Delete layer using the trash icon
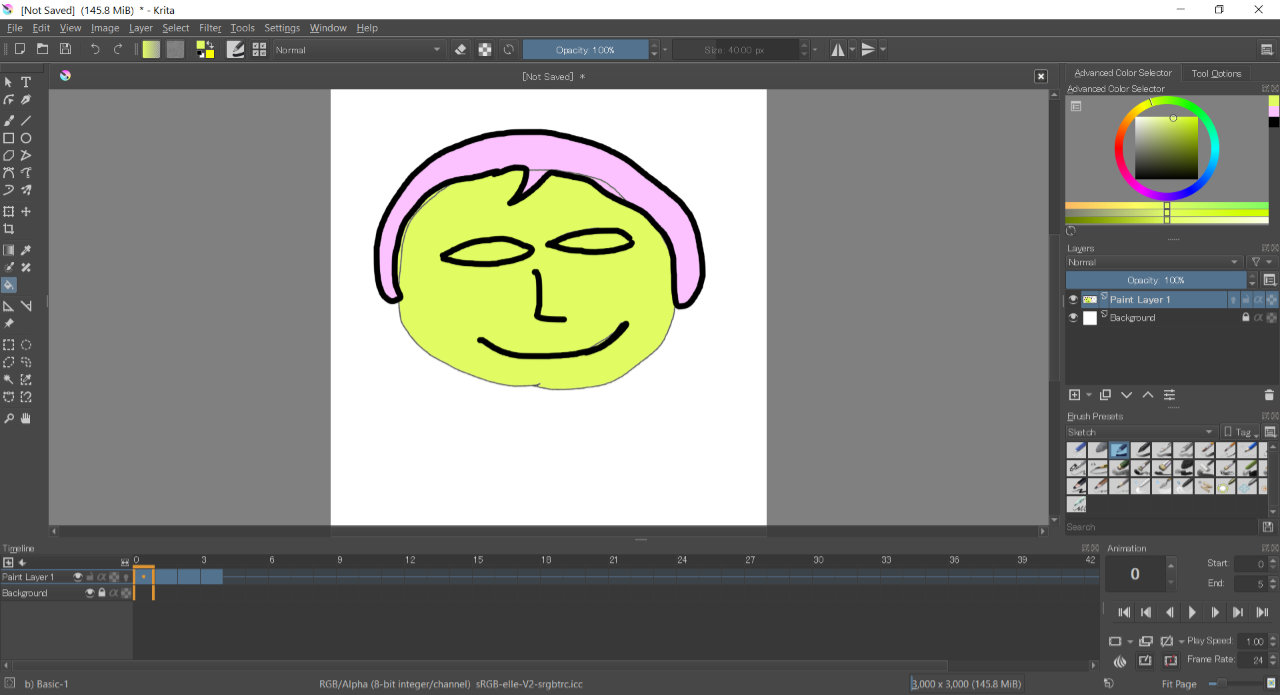This screenshot has width=1280, height=695. point(1269,395)
